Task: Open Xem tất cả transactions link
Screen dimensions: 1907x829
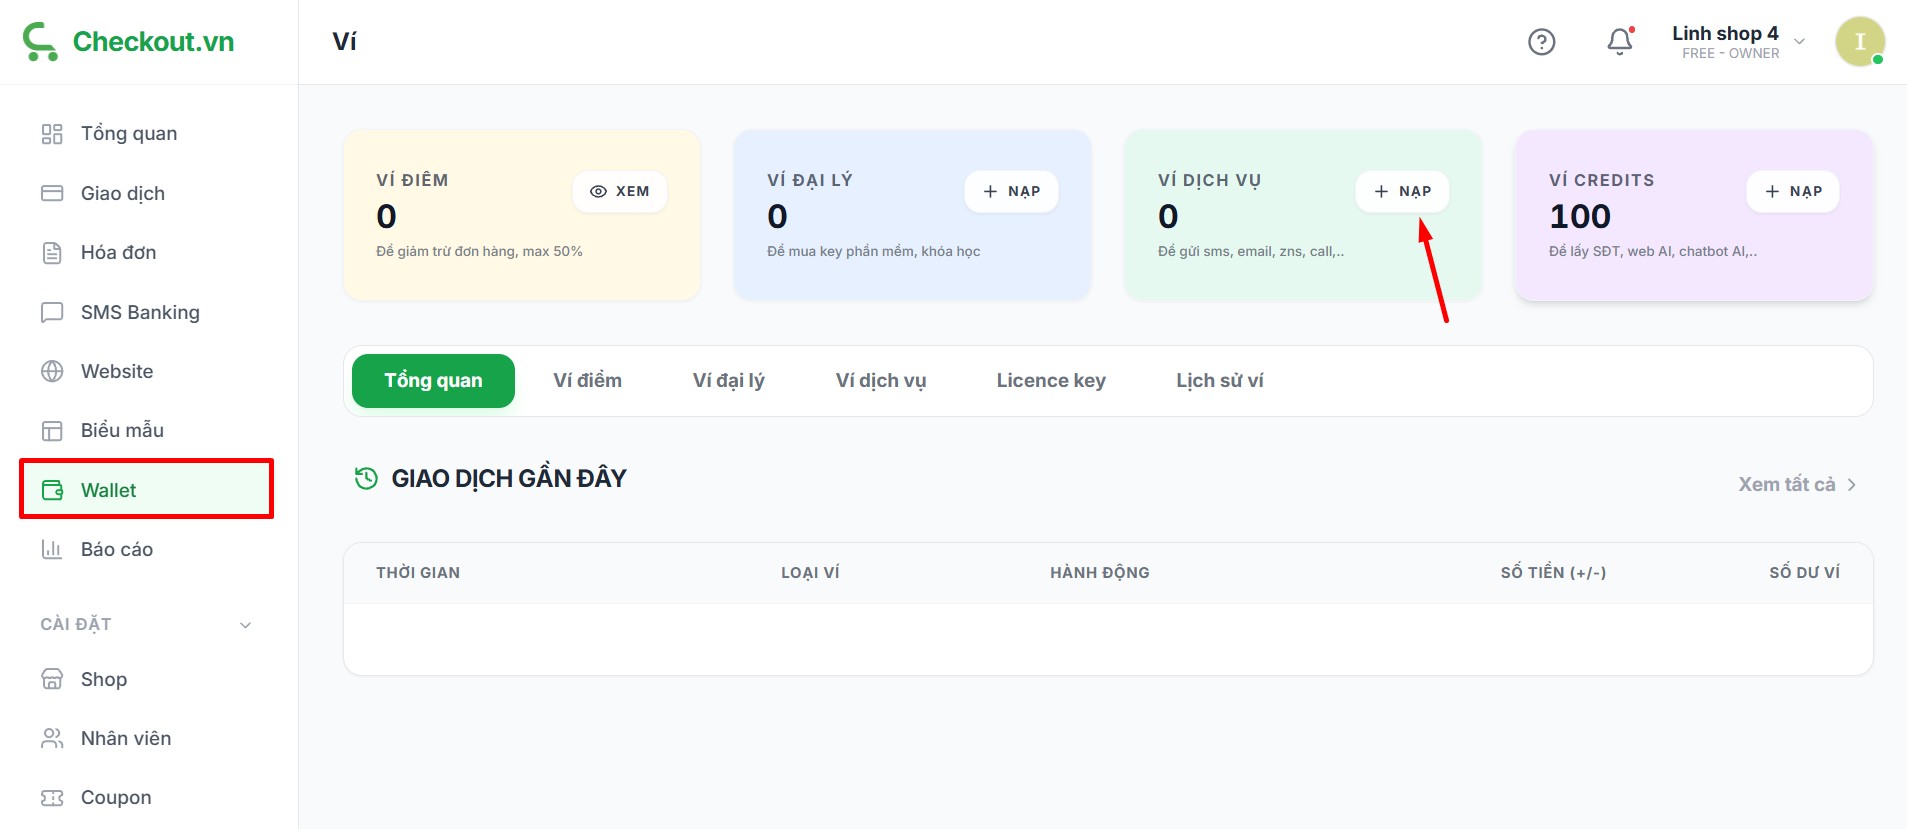Action: click(x=1796, y=484)
